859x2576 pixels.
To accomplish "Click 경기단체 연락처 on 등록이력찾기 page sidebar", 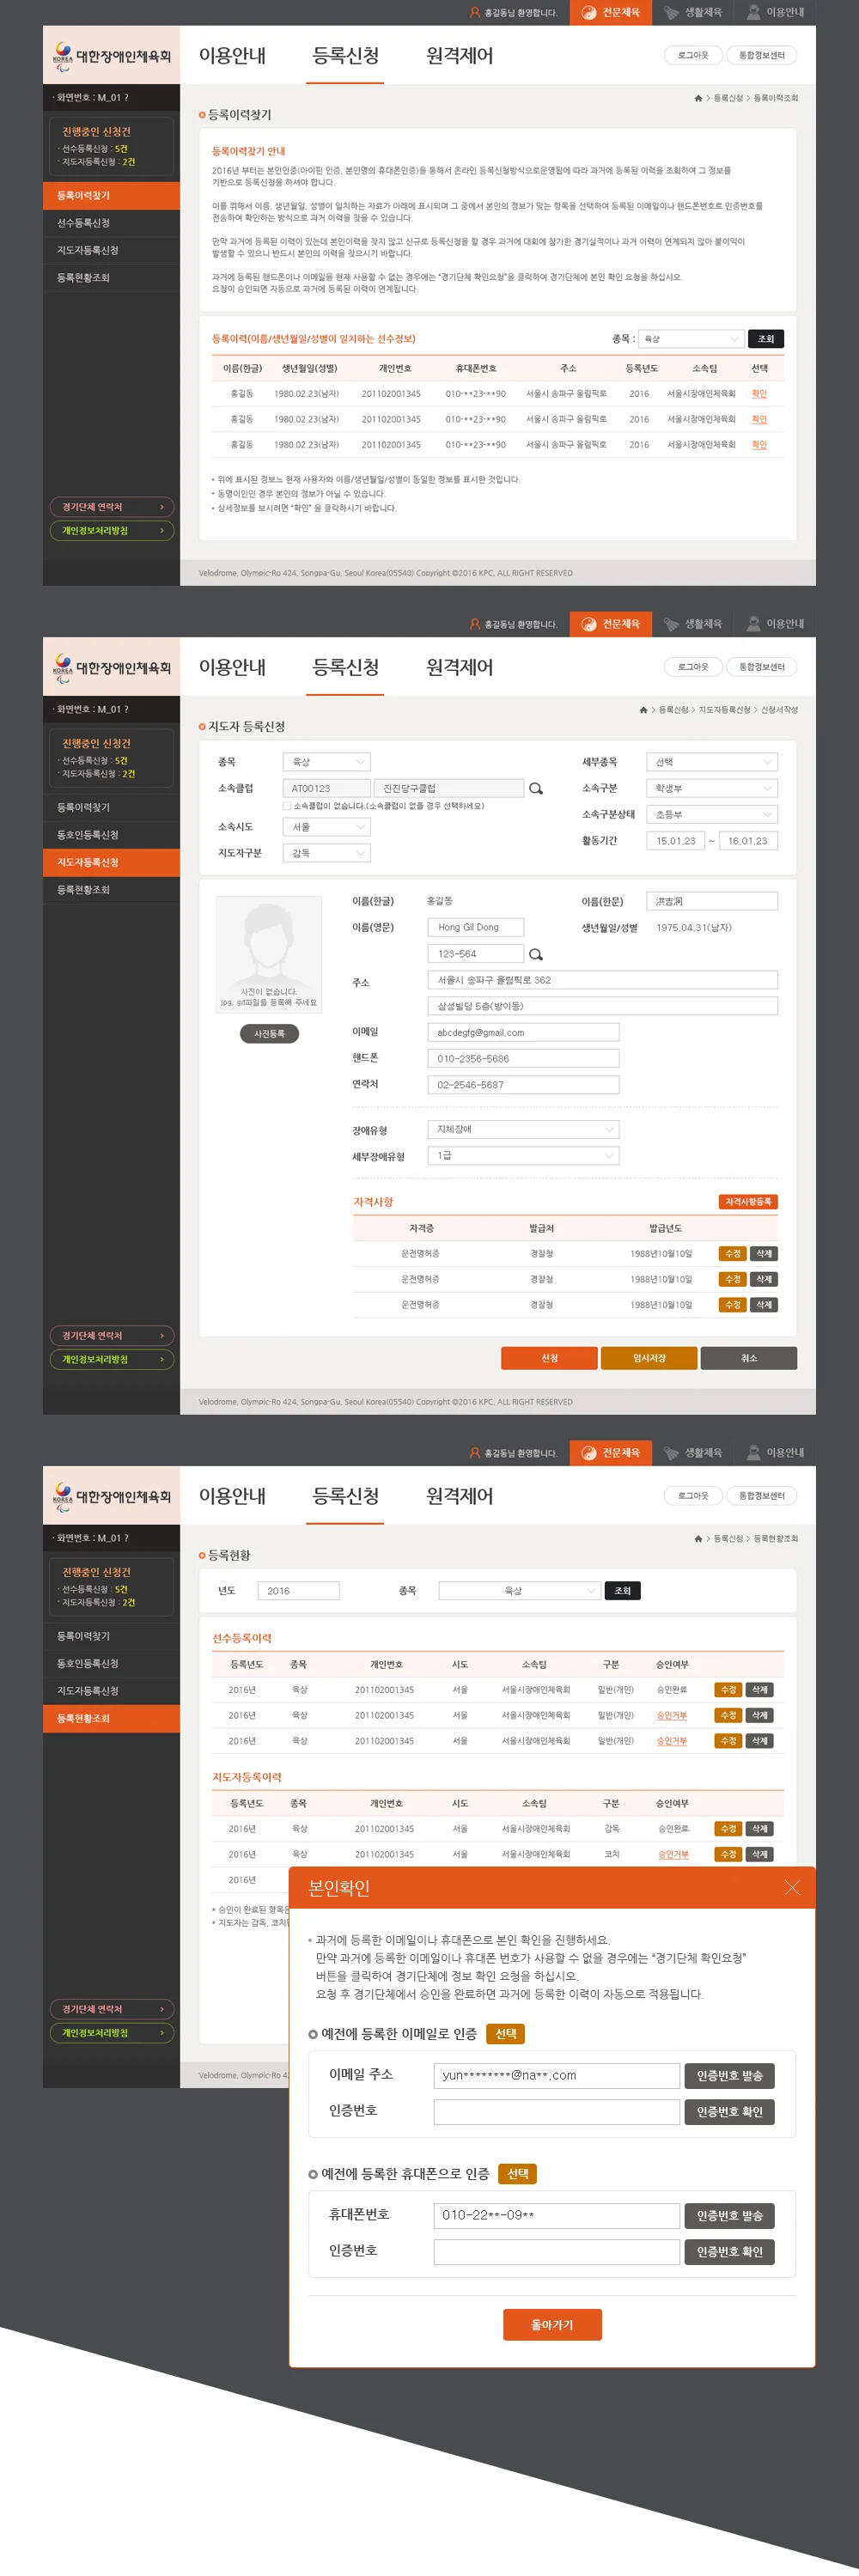I will click(x=111, y=507).
